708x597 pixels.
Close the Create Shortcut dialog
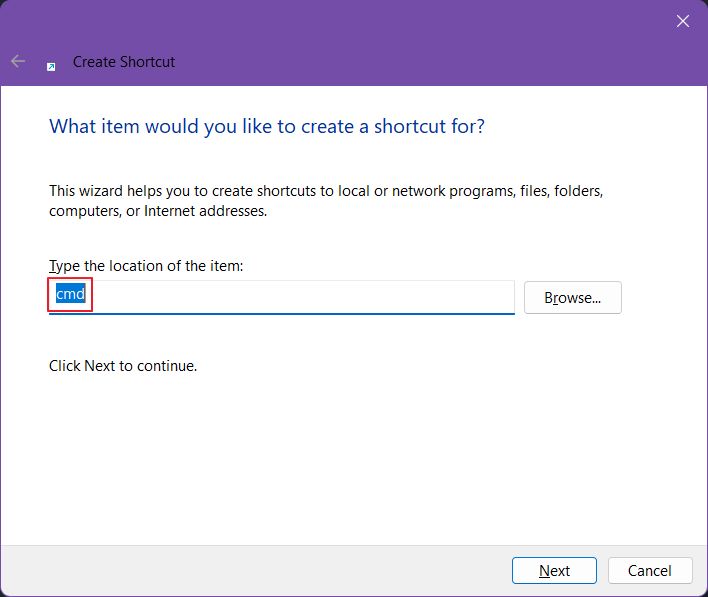[683, 21]
